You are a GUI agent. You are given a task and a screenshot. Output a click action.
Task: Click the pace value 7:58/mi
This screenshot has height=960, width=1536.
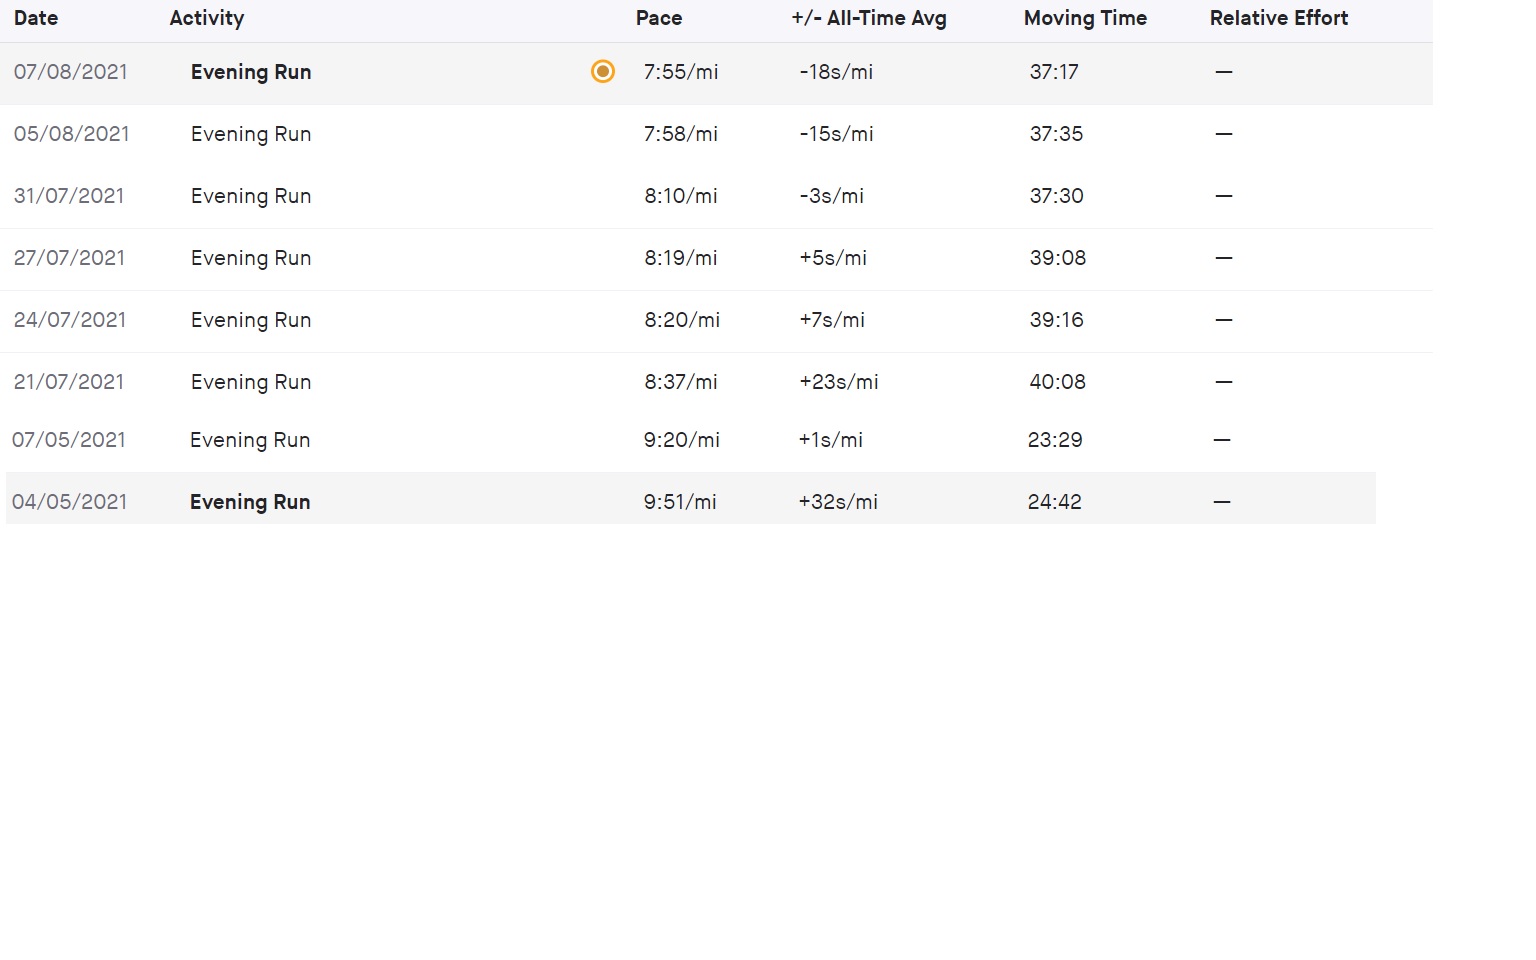(x=681, y=134)
